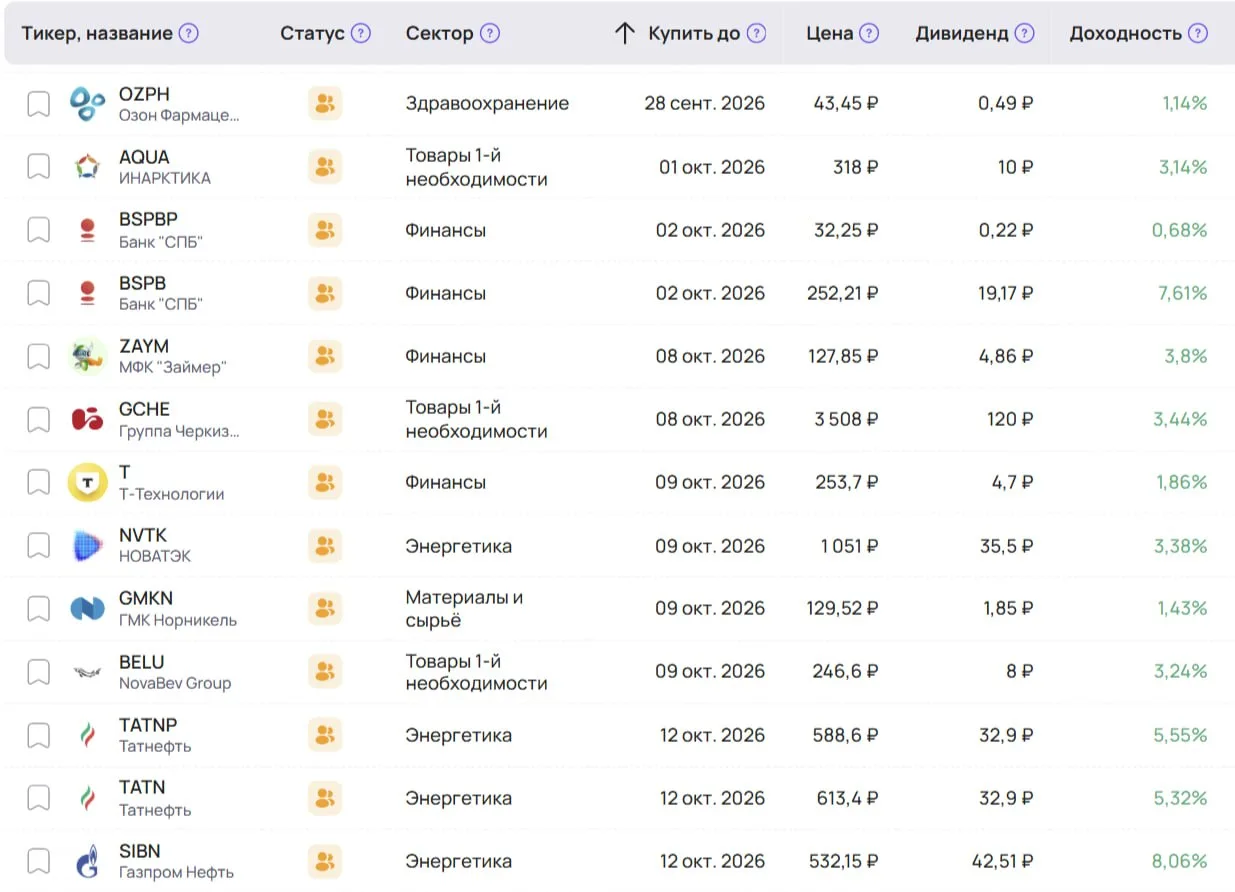
Task: Open the GMKN ticker link
Action: [x=146, y=598]
